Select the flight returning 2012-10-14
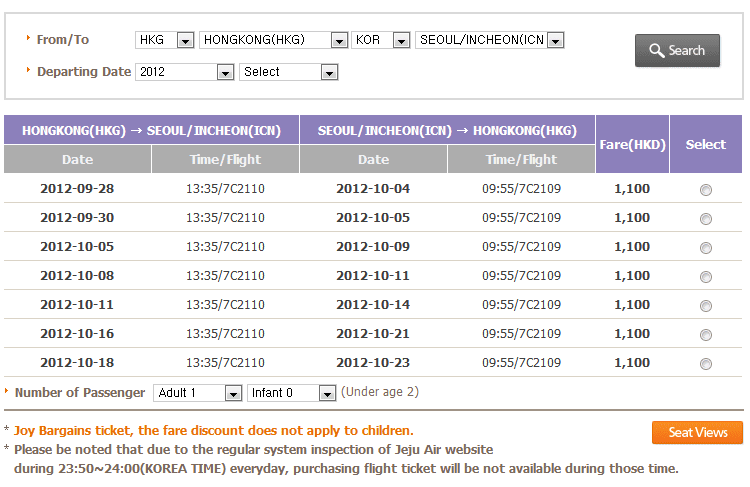 pyautogui.click(x=706, y=306)
